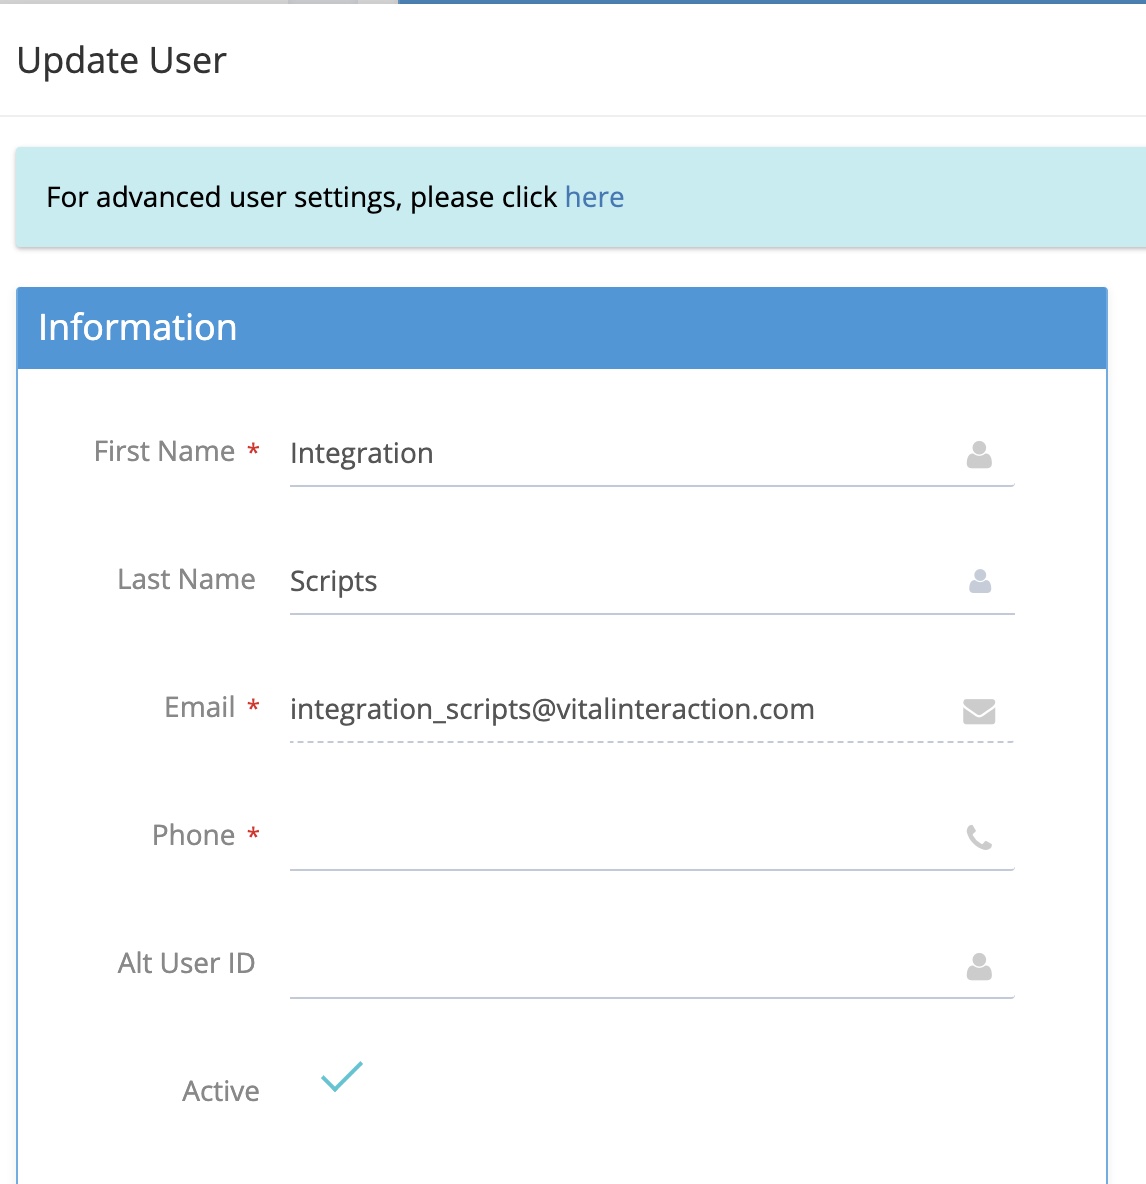Click the person icon in First Name field
Viewport: 1146px width, 1184px height.
pyautogui.click(x=979, y=455)
